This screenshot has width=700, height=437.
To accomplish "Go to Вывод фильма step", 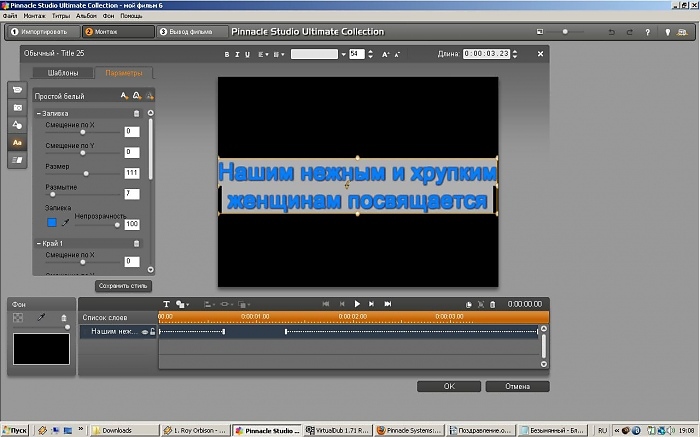I will 192,32.
